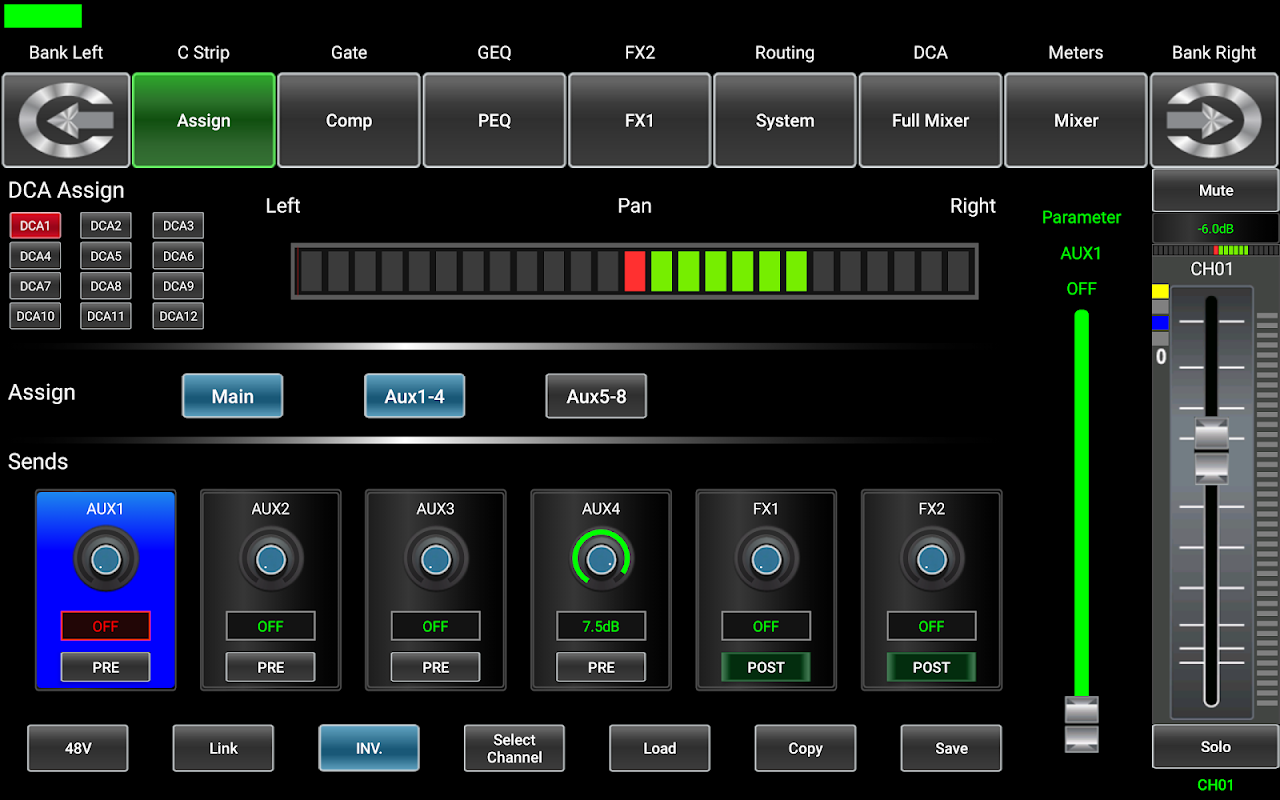Toggle the INV. phase invert button

click(369, 748)
